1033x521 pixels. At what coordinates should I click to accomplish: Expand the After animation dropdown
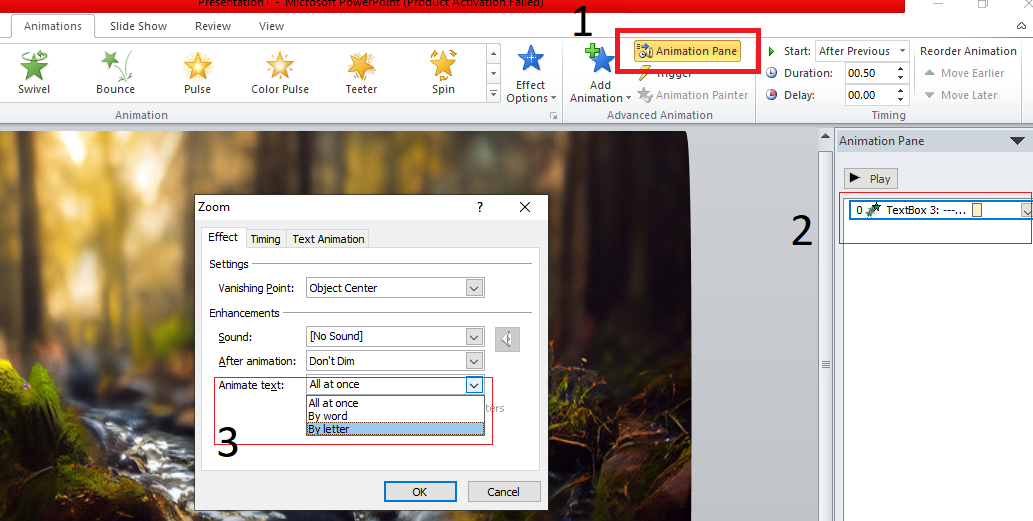475,361
